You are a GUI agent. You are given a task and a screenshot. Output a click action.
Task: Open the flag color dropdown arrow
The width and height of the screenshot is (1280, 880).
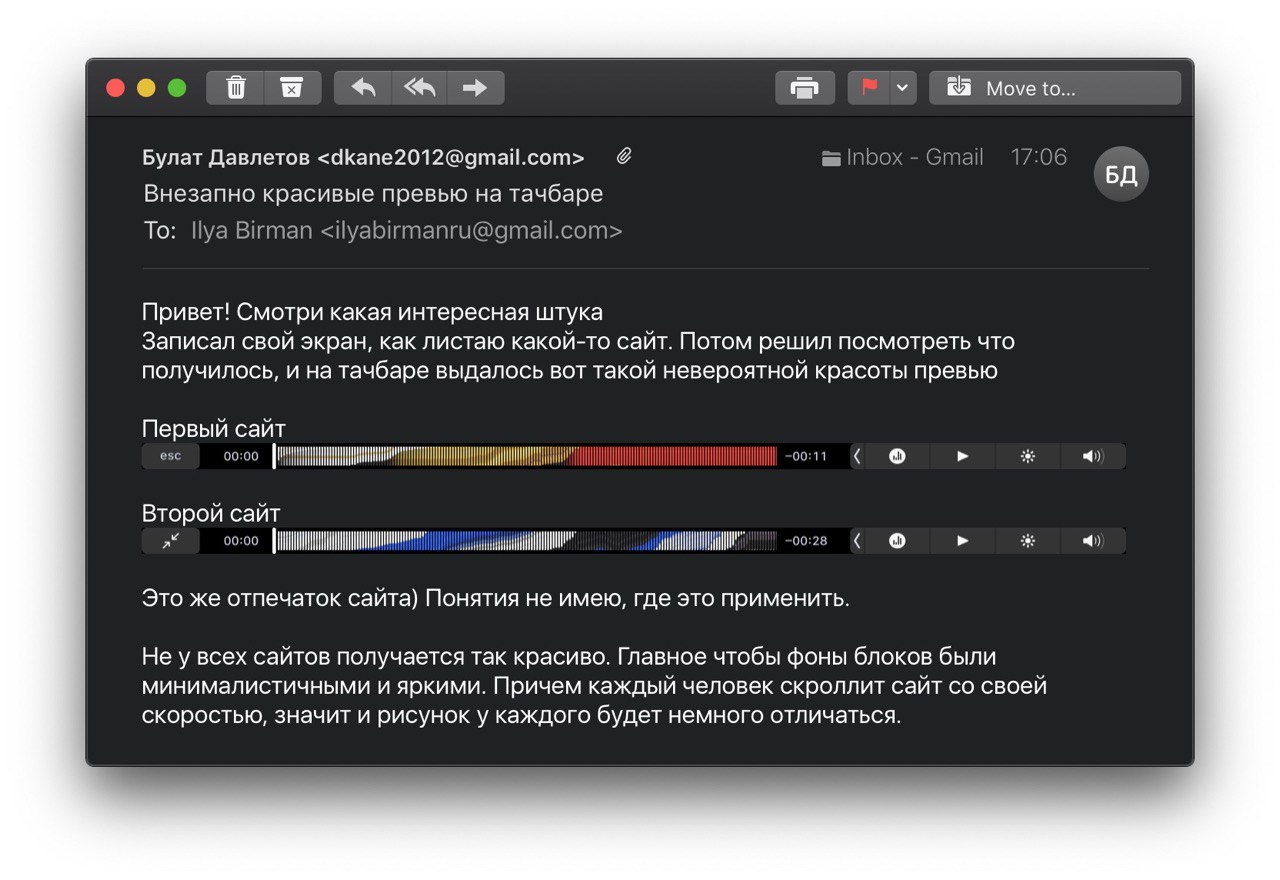point(902,88)
